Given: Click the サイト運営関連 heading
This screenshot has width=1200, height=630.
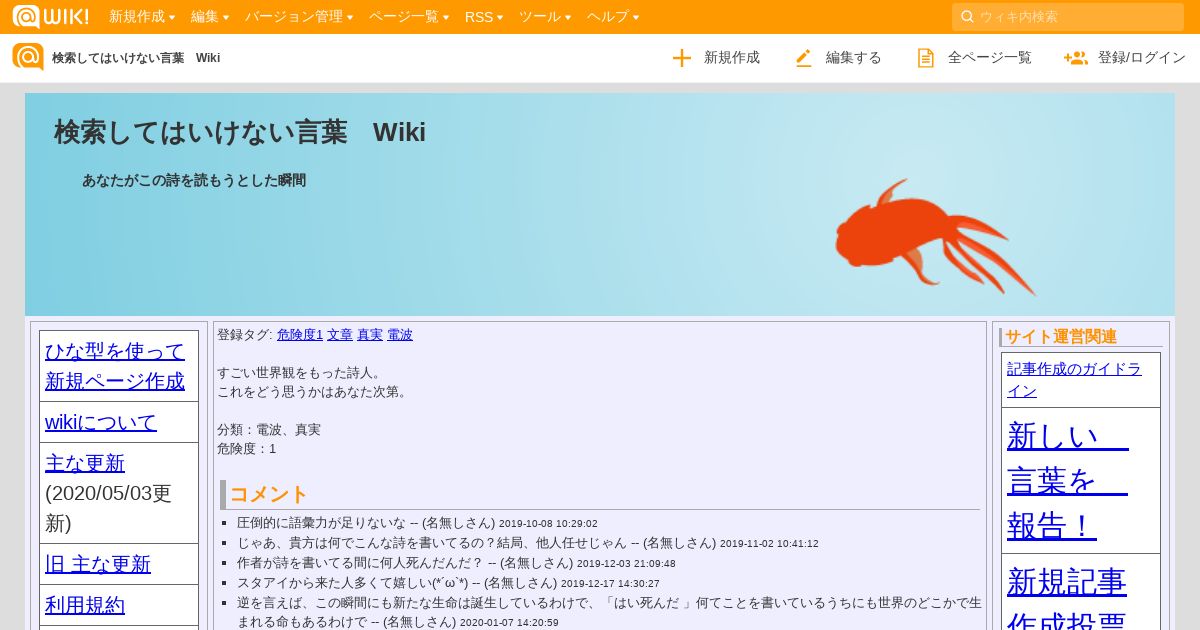Looking at the screenshot, I should click(1061, 337).
